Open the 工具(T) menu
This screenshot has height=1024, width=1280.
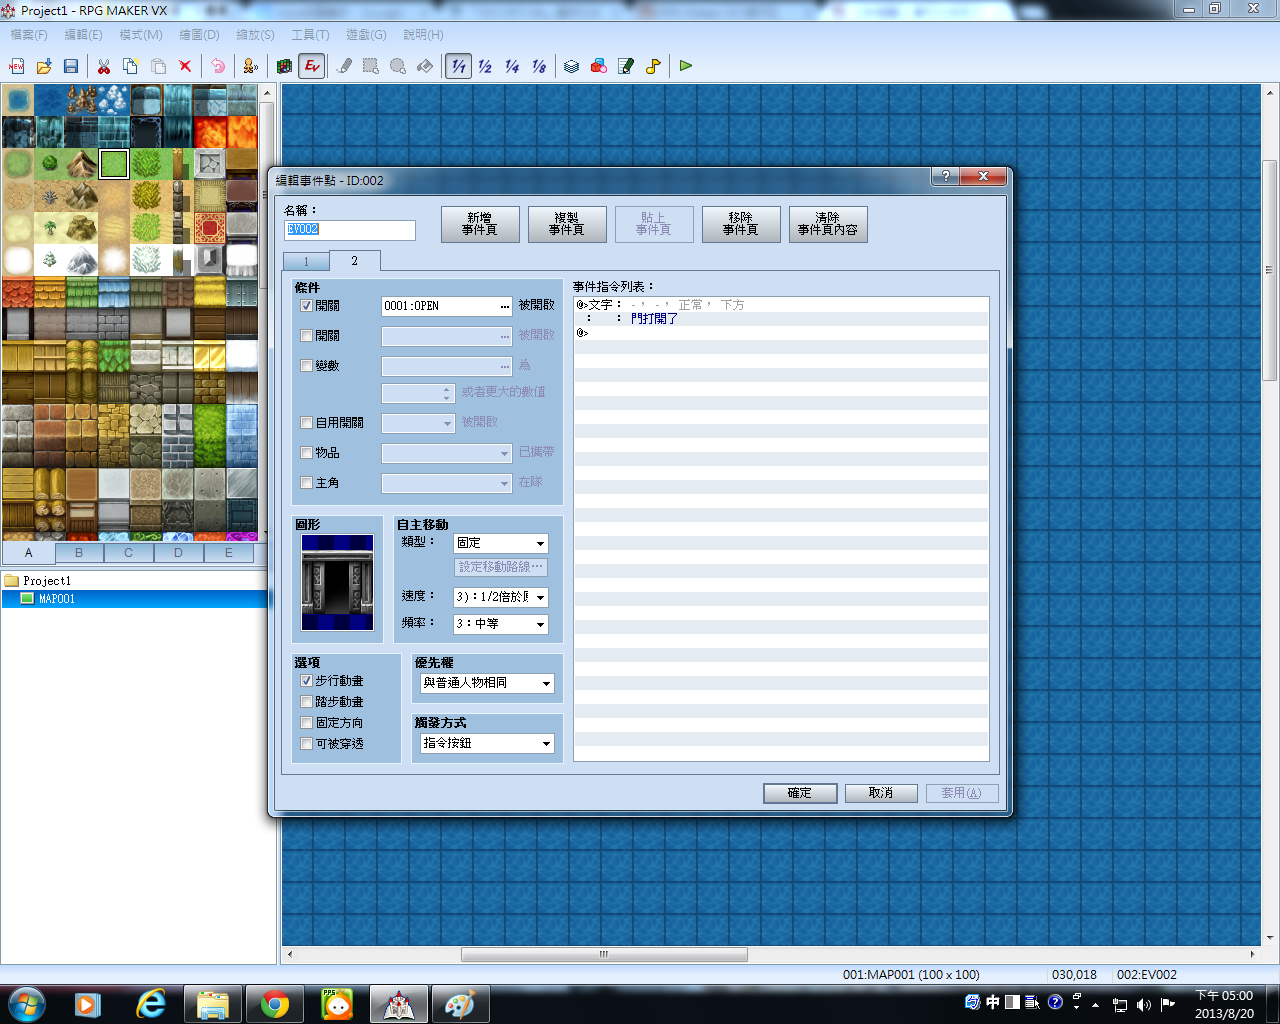click(310, 34)
